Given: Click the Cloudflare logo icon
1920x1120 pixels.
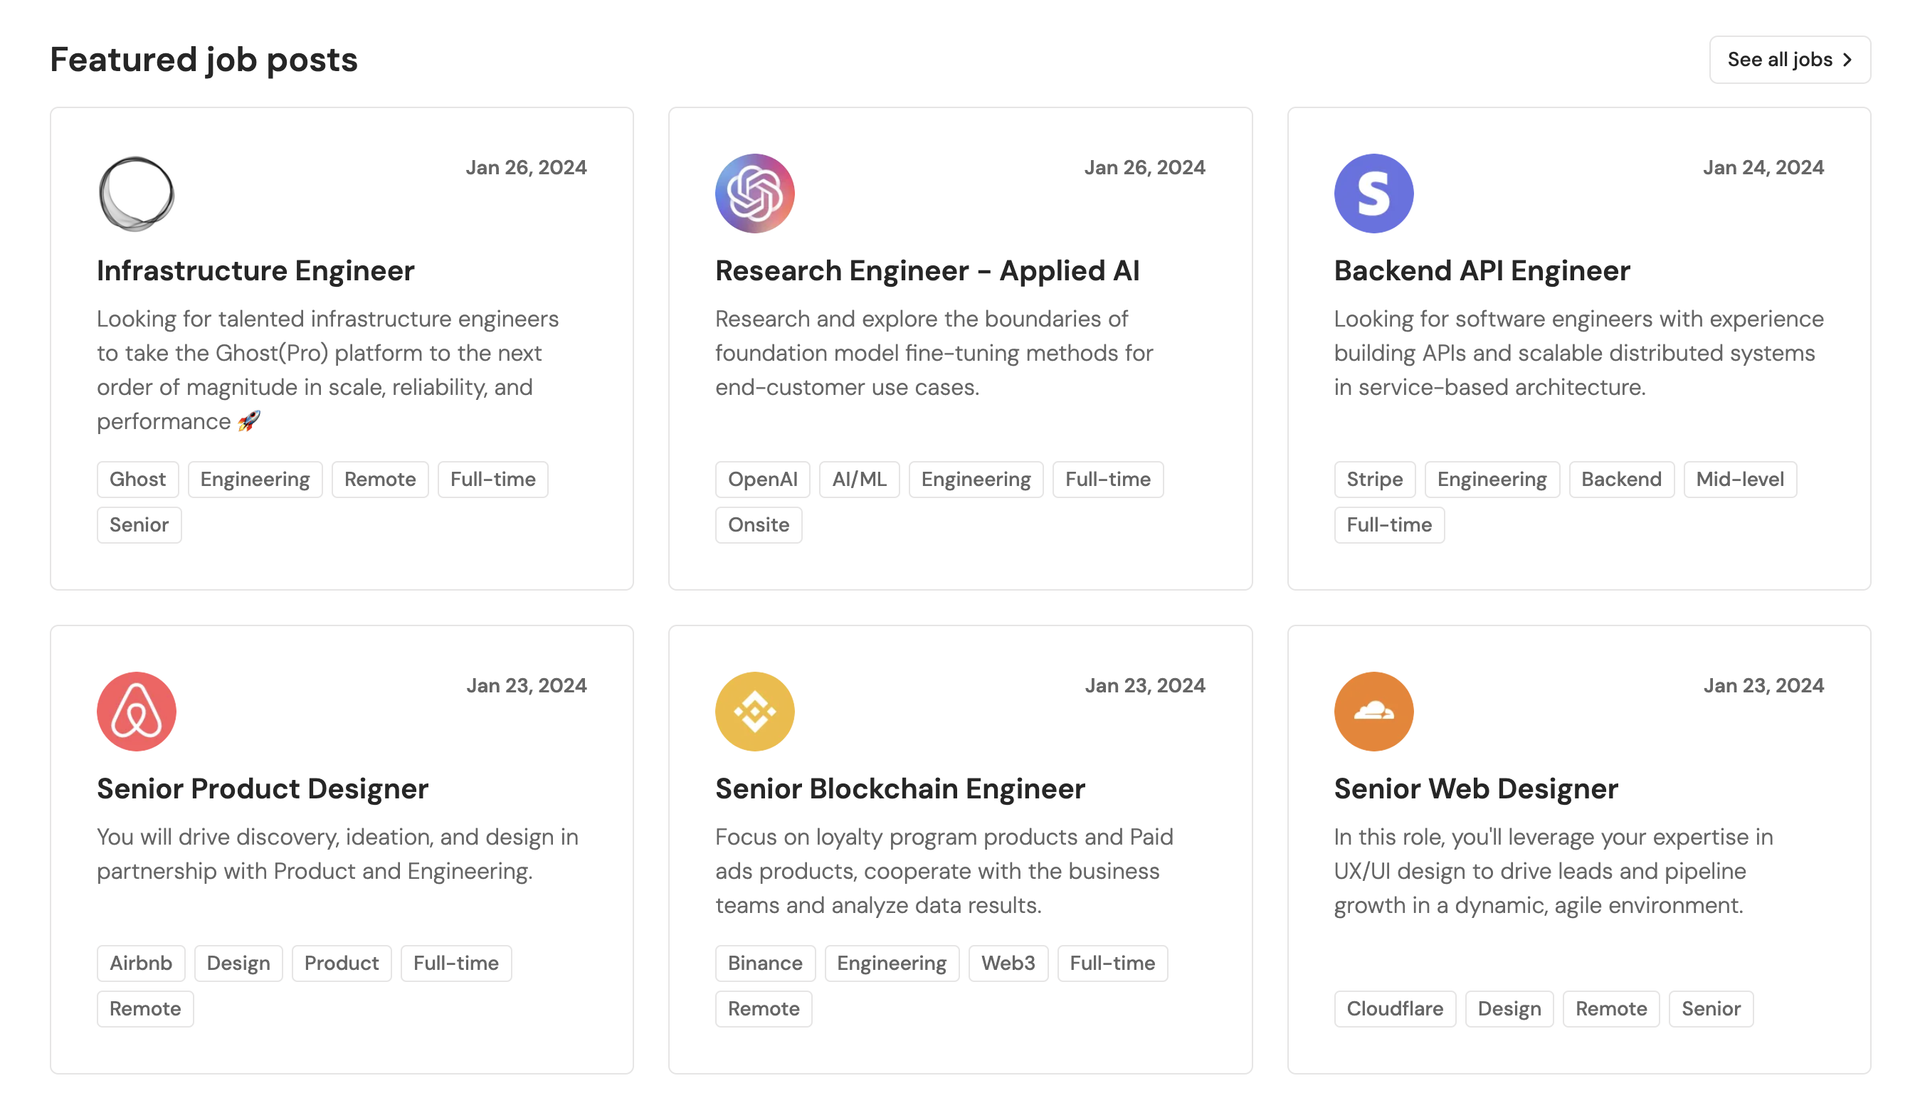Looking at the screenshot, I should click(1373, 711).
